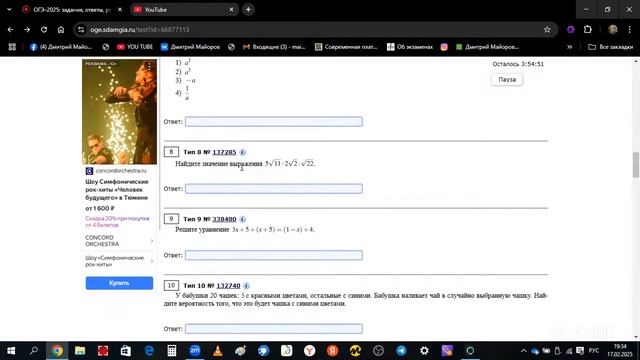Open the extensions puzzle icon

point(588,29)
